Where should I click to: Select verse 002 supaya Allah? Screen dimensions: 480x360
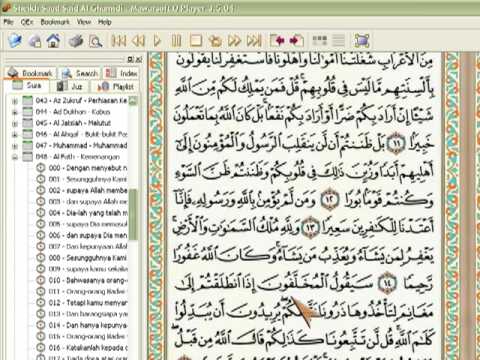88,190
